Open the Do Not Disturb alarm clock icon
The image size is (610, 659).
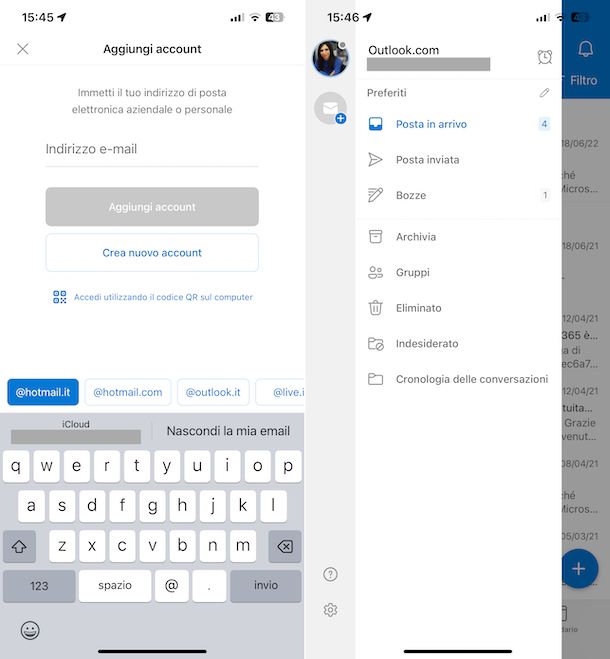tap(544, 57)
